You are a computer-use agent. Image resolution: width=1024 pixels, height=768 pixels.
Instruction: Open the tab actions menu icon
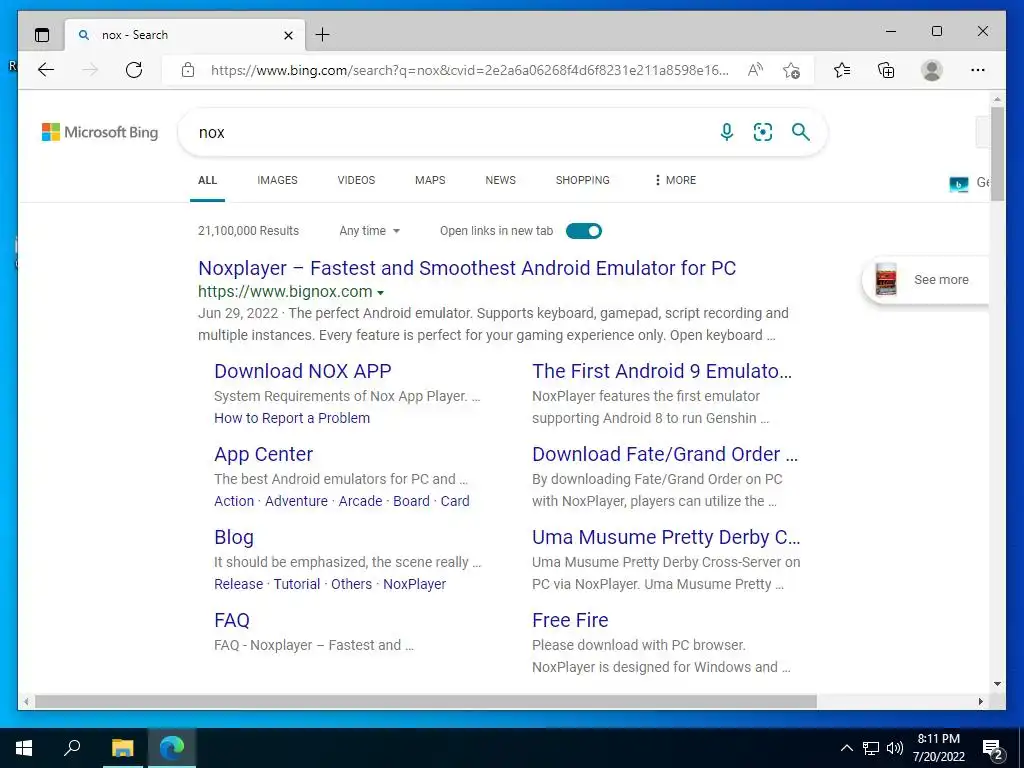click(42, 35)
